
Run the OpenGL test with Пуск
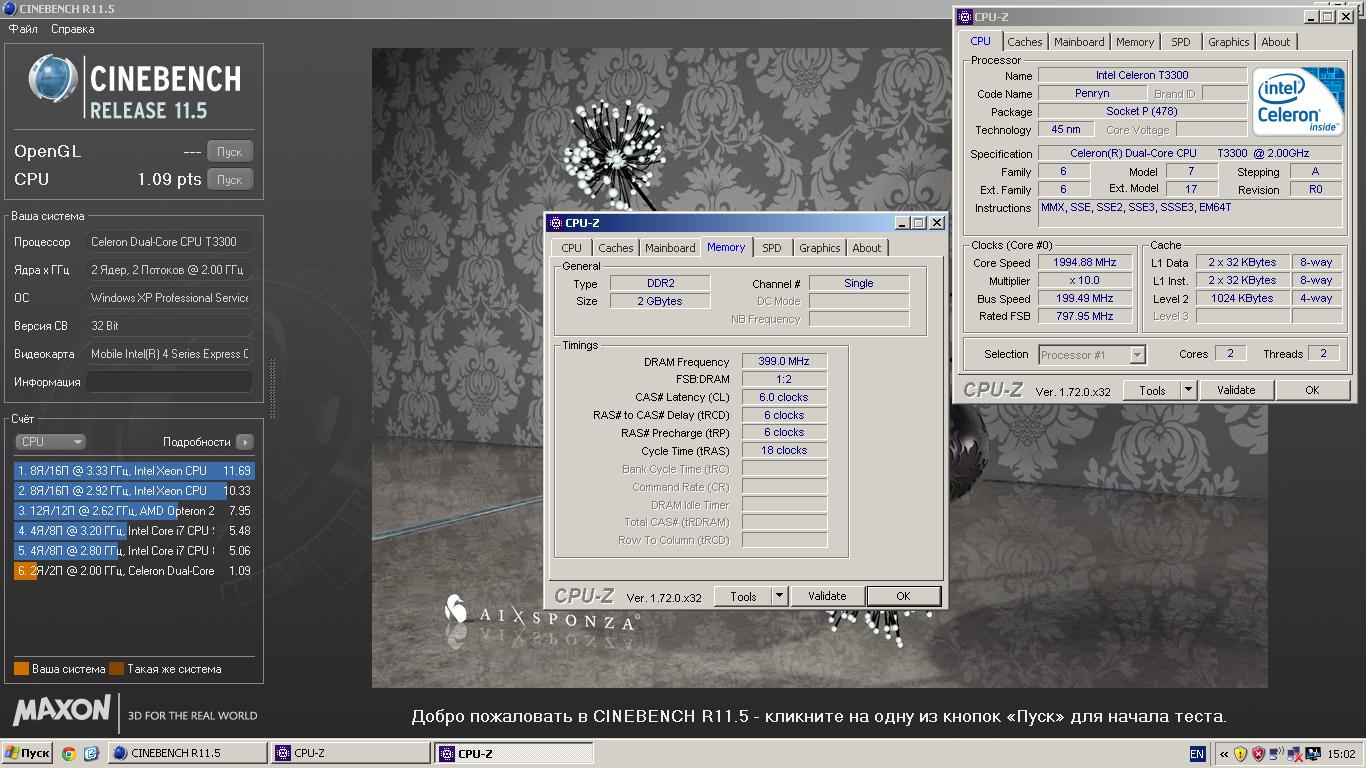click(x=230, y=152)
